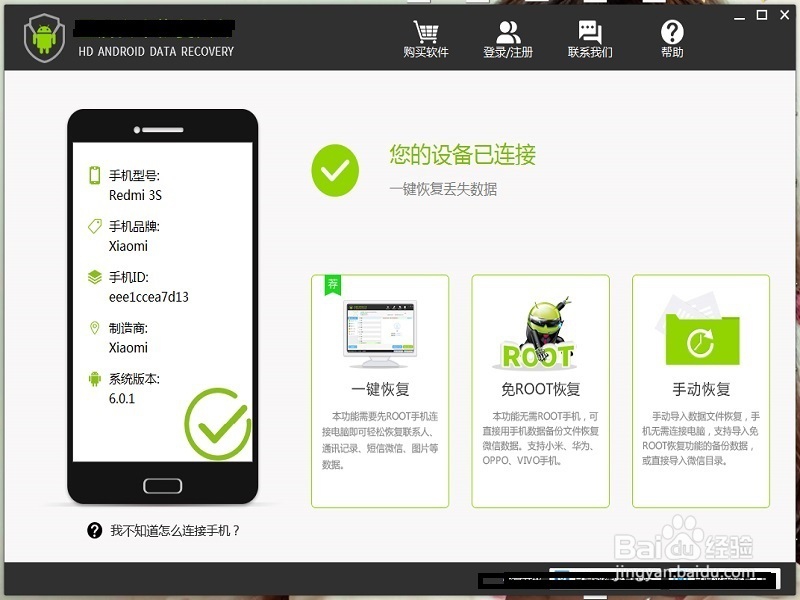Click the monitor icon in 一键恢复 card

tap(381, 334)
